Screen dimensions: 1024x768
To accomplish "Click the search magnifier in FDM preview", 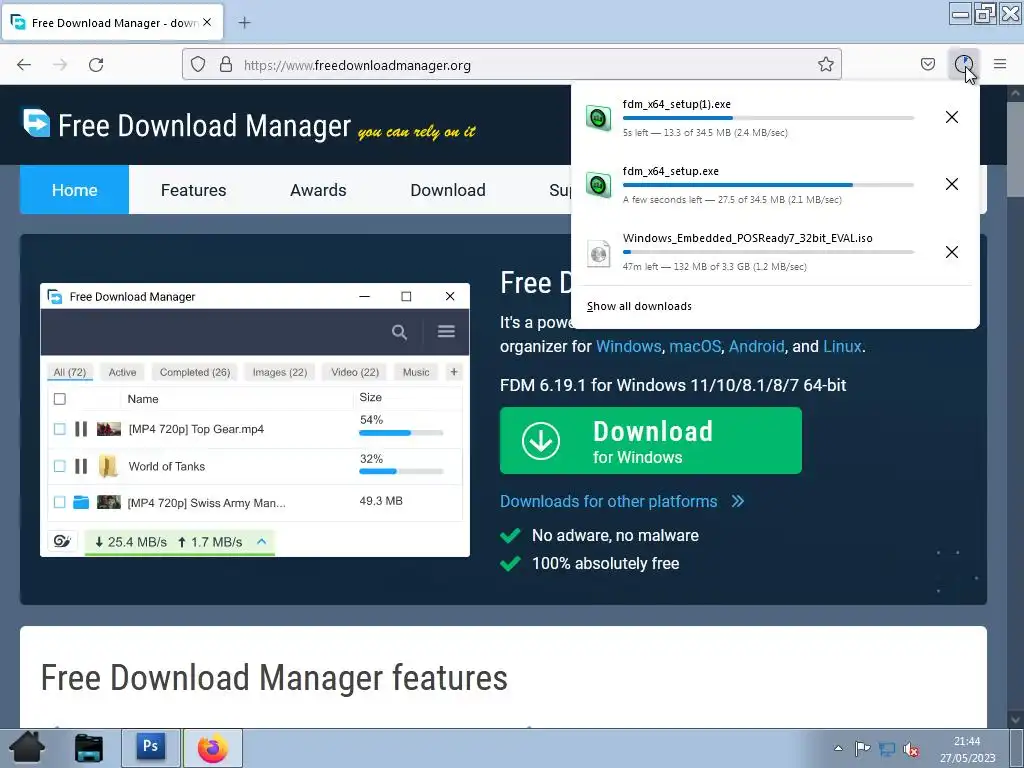I will 399,332.
